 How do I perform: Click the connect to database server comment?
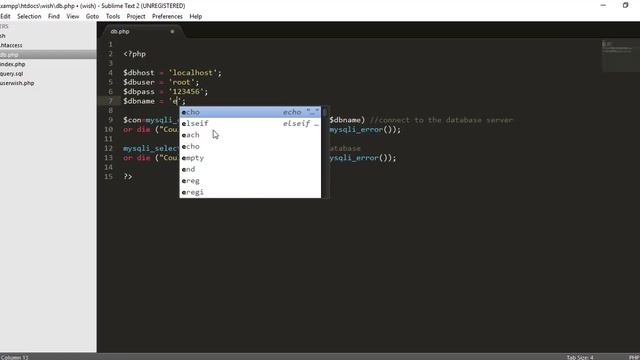pyautogui.click(x=441, y=120)
